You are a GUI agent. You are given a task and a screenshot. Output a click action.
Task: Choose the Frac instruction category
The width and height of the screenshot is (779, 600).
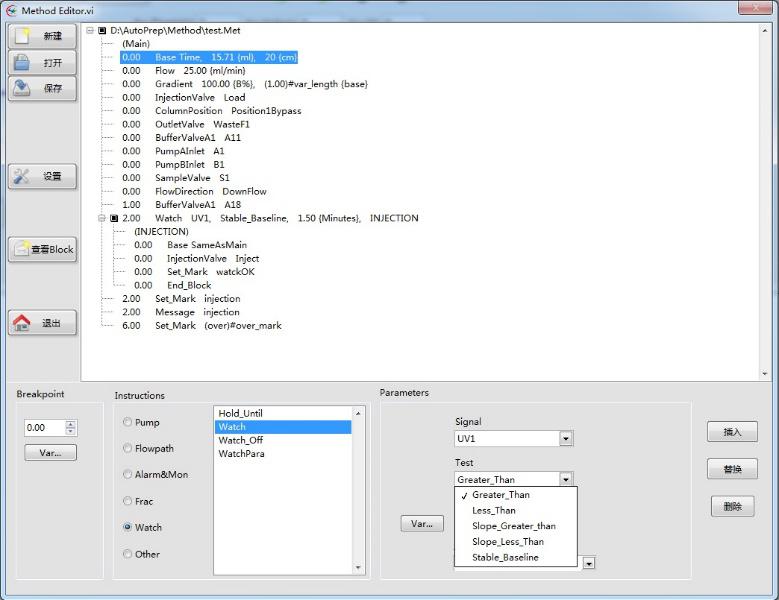click(127, 501)
